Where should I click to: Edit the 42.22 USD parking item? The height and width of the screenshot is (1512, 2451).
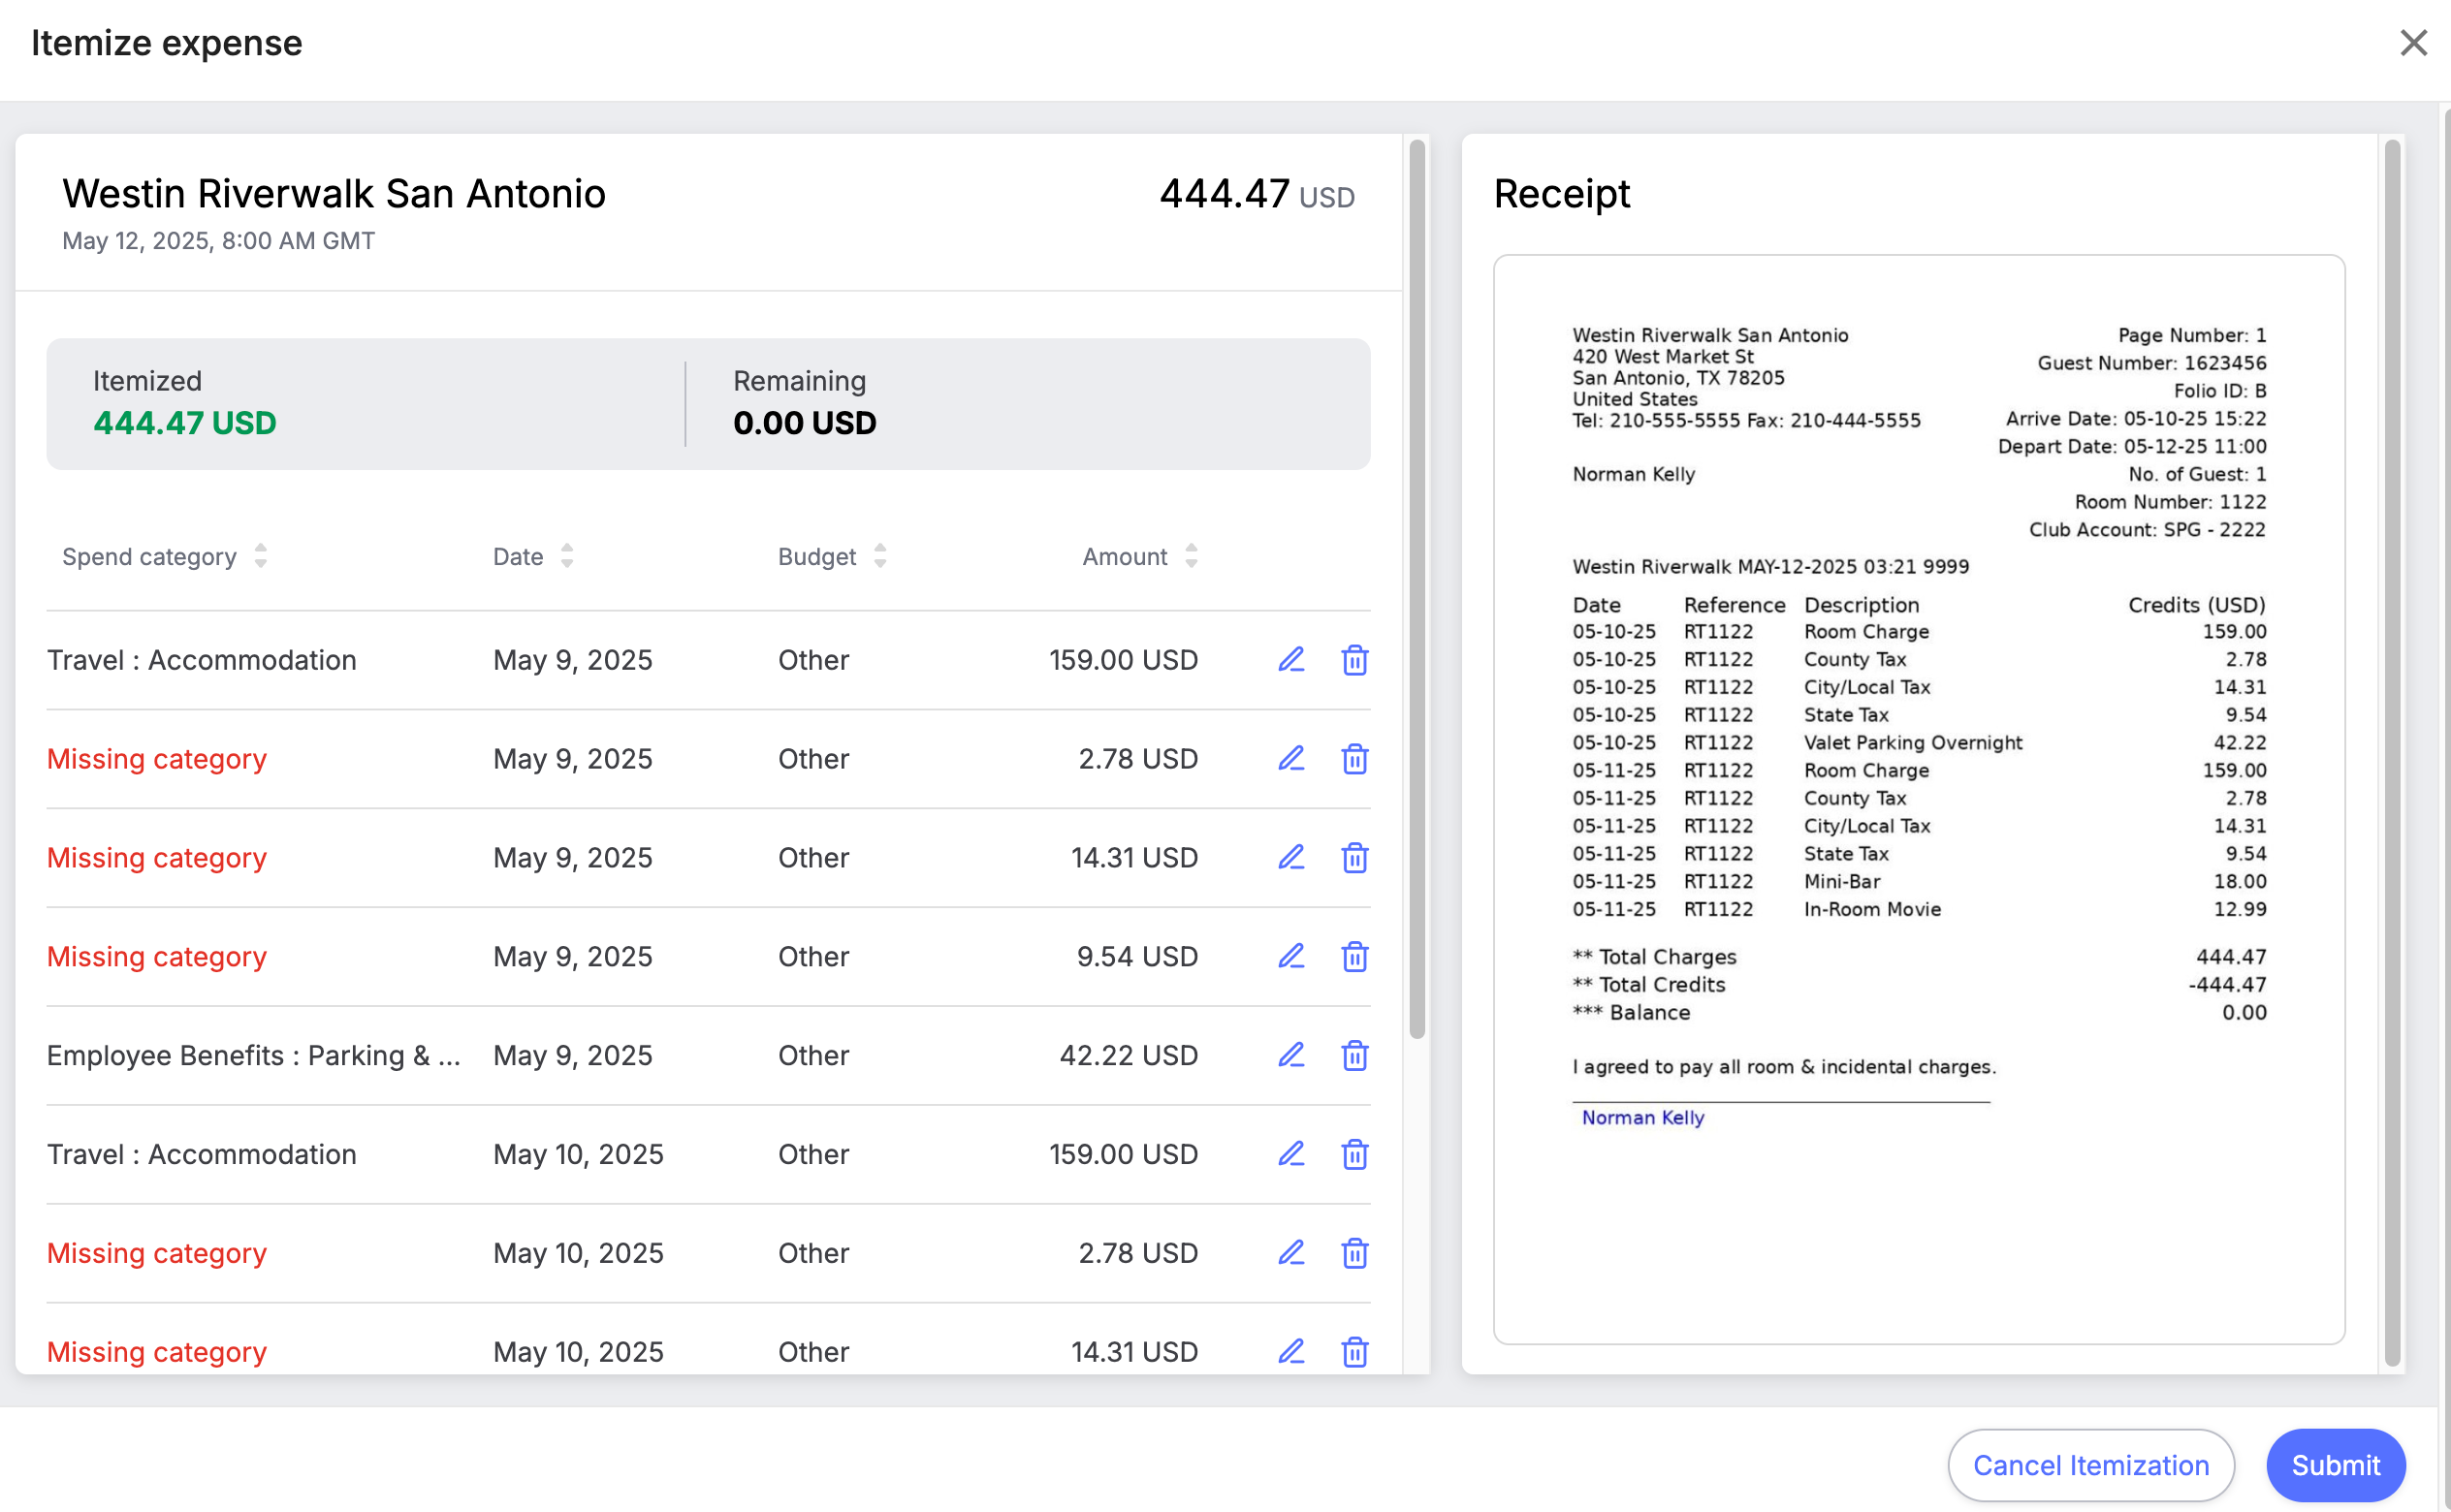click(x=1291, y=1056)
